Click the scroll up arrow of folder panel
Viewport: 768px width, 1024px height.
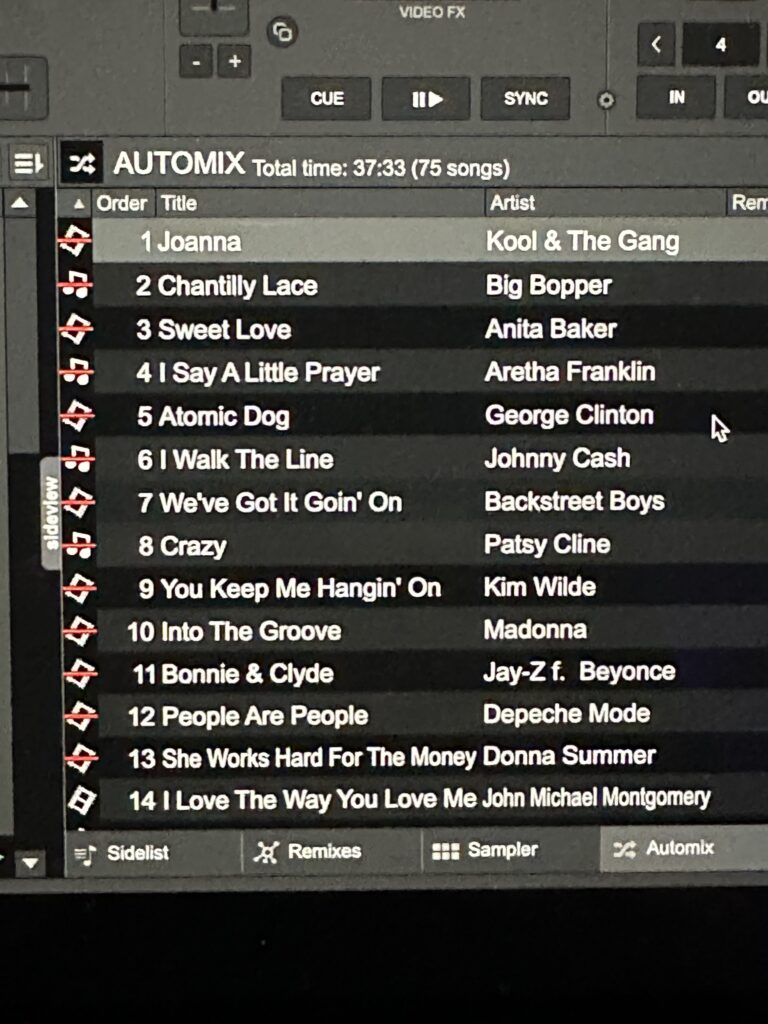click(x=20, y=203)
